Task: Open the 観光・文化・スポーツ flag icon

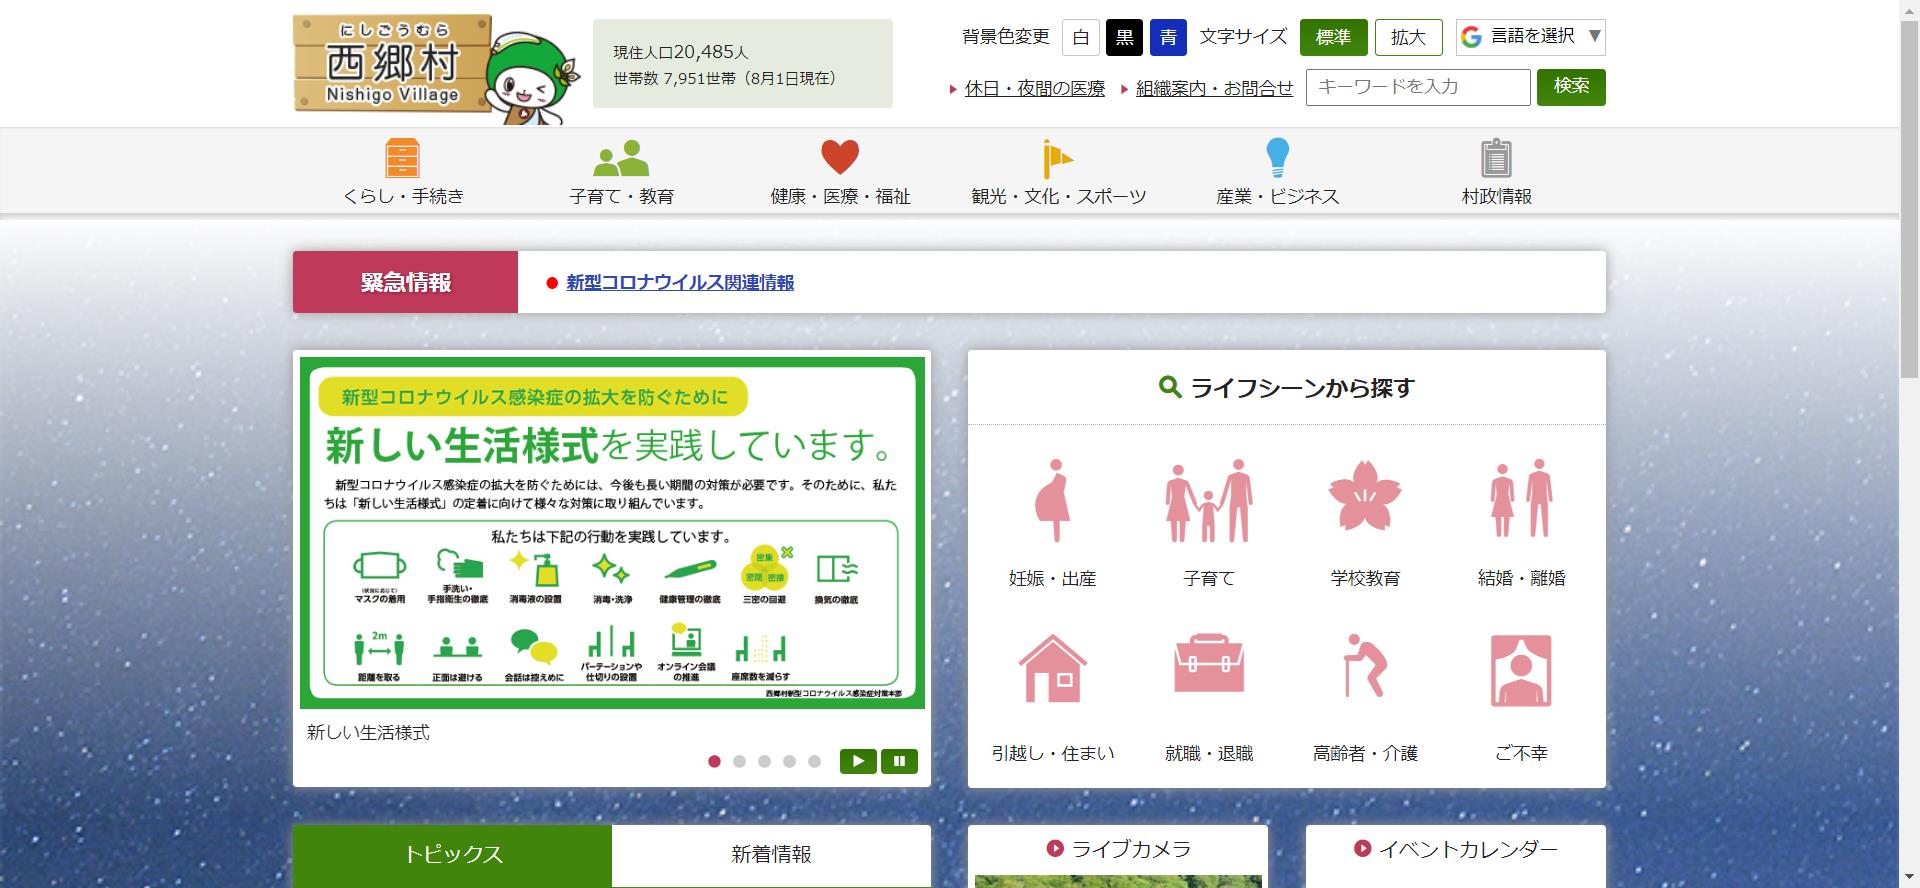Action: (1057, 158)
